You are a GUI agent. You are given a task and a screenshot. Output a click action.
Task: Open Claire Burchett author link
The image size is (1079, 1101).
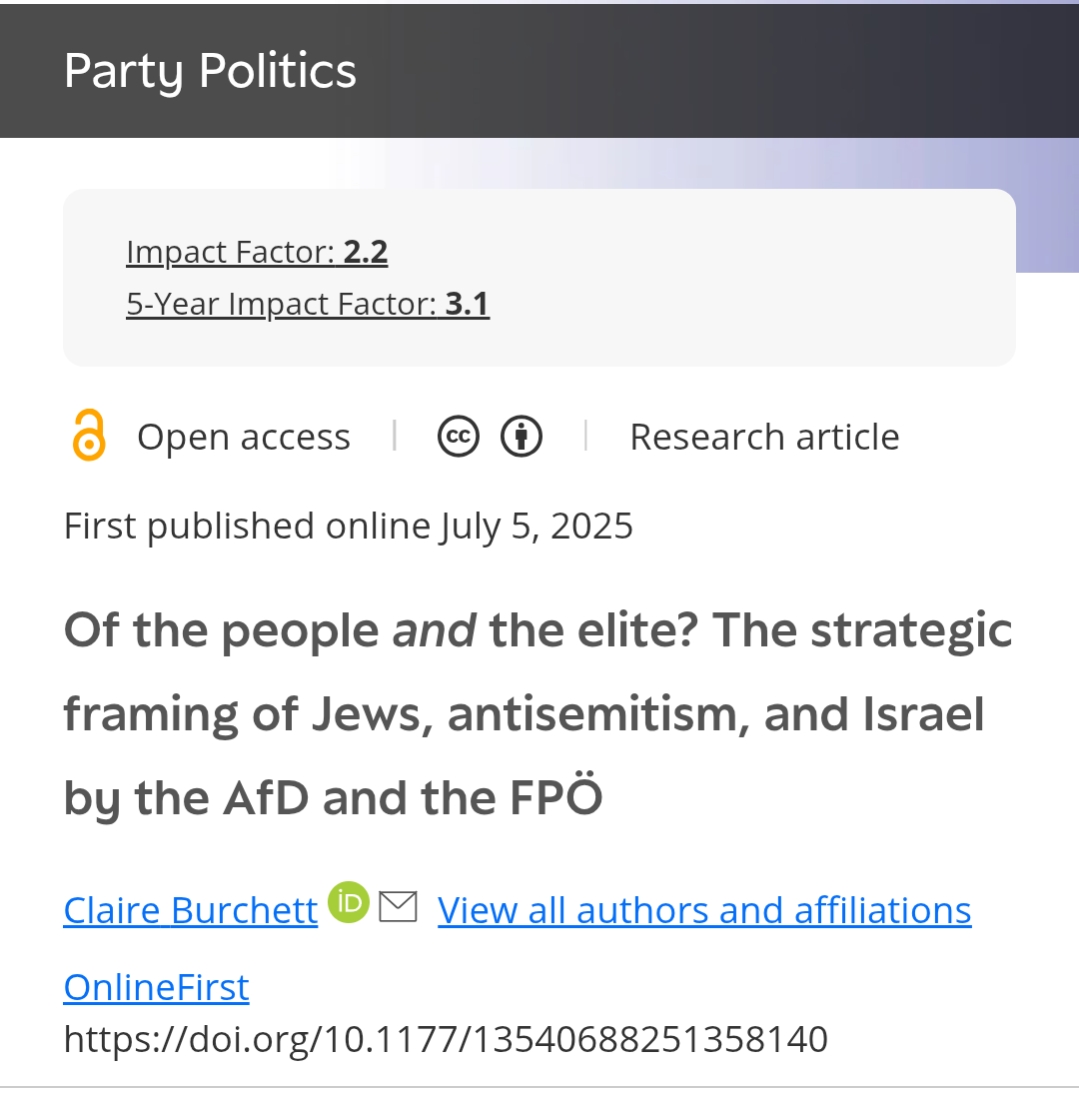pos(190,910)
